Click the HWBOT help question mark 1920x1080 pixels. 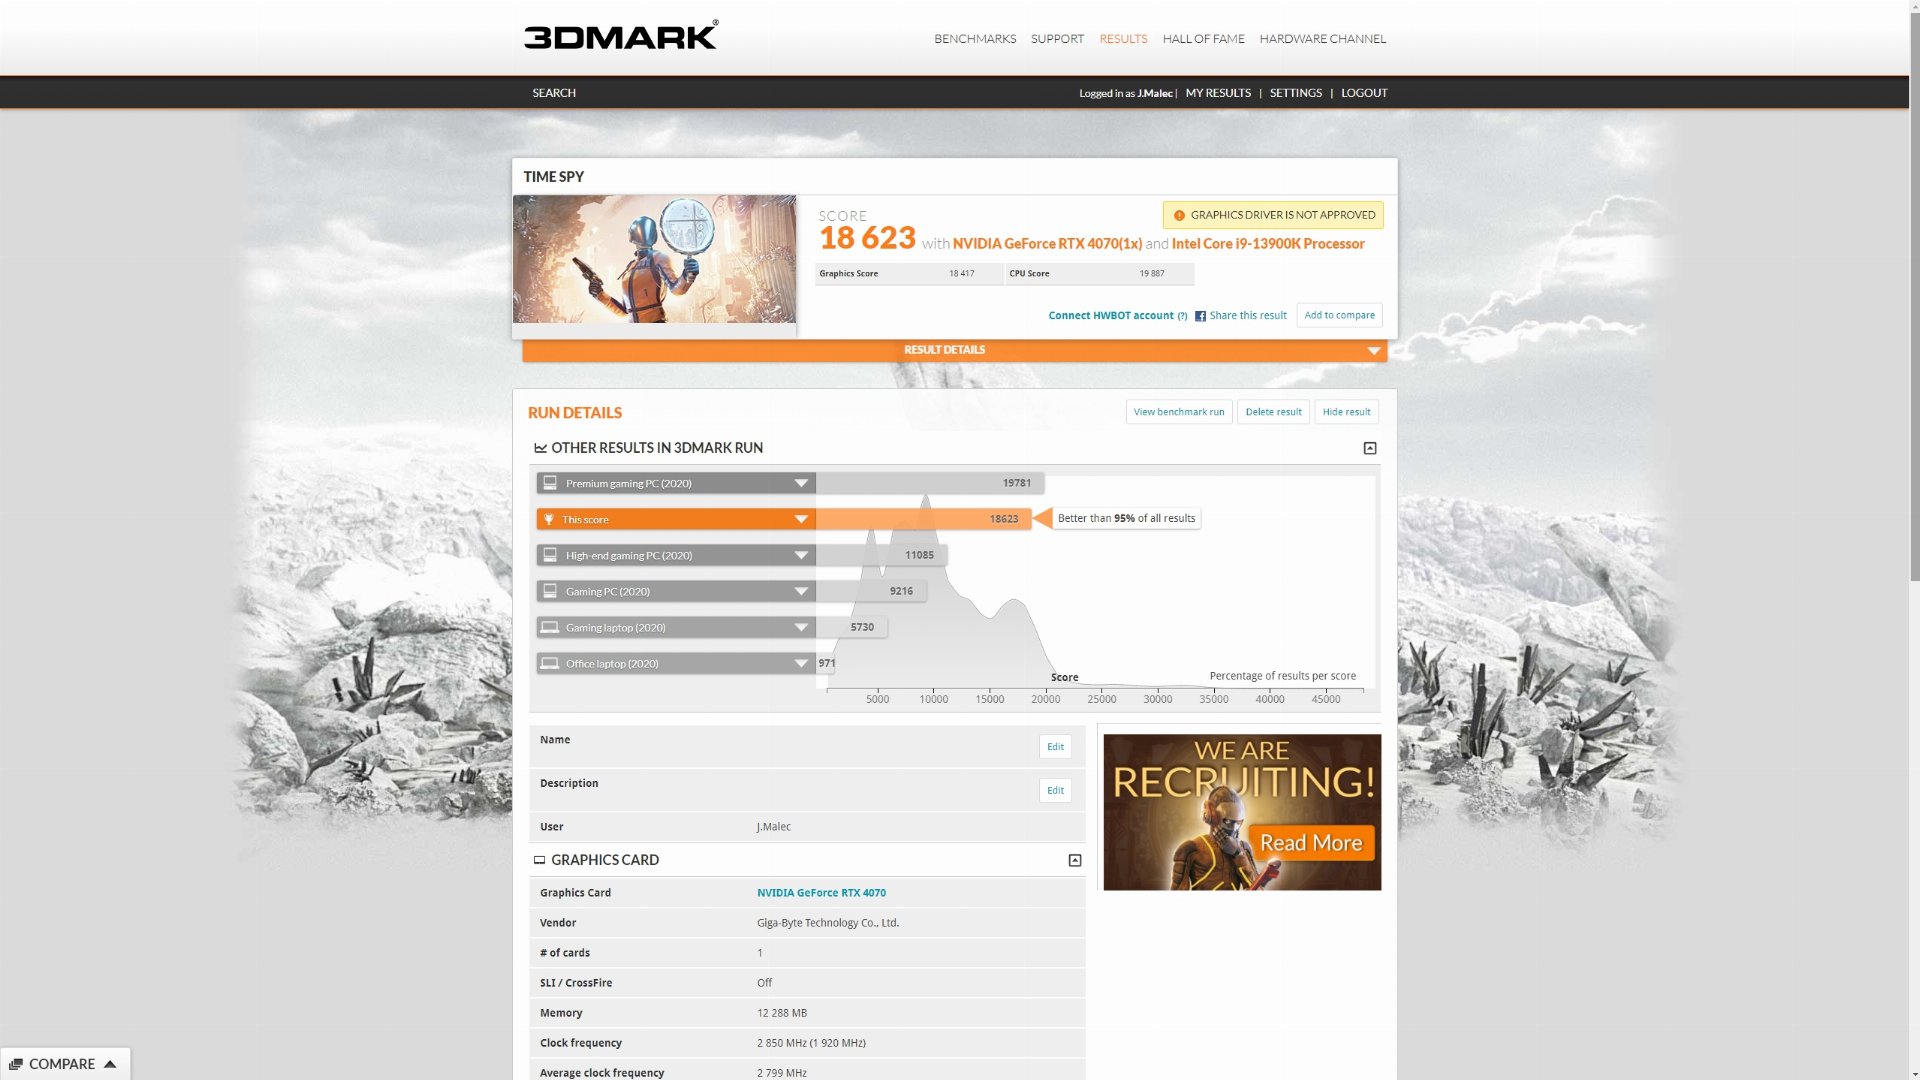(x=1182, y=316)
